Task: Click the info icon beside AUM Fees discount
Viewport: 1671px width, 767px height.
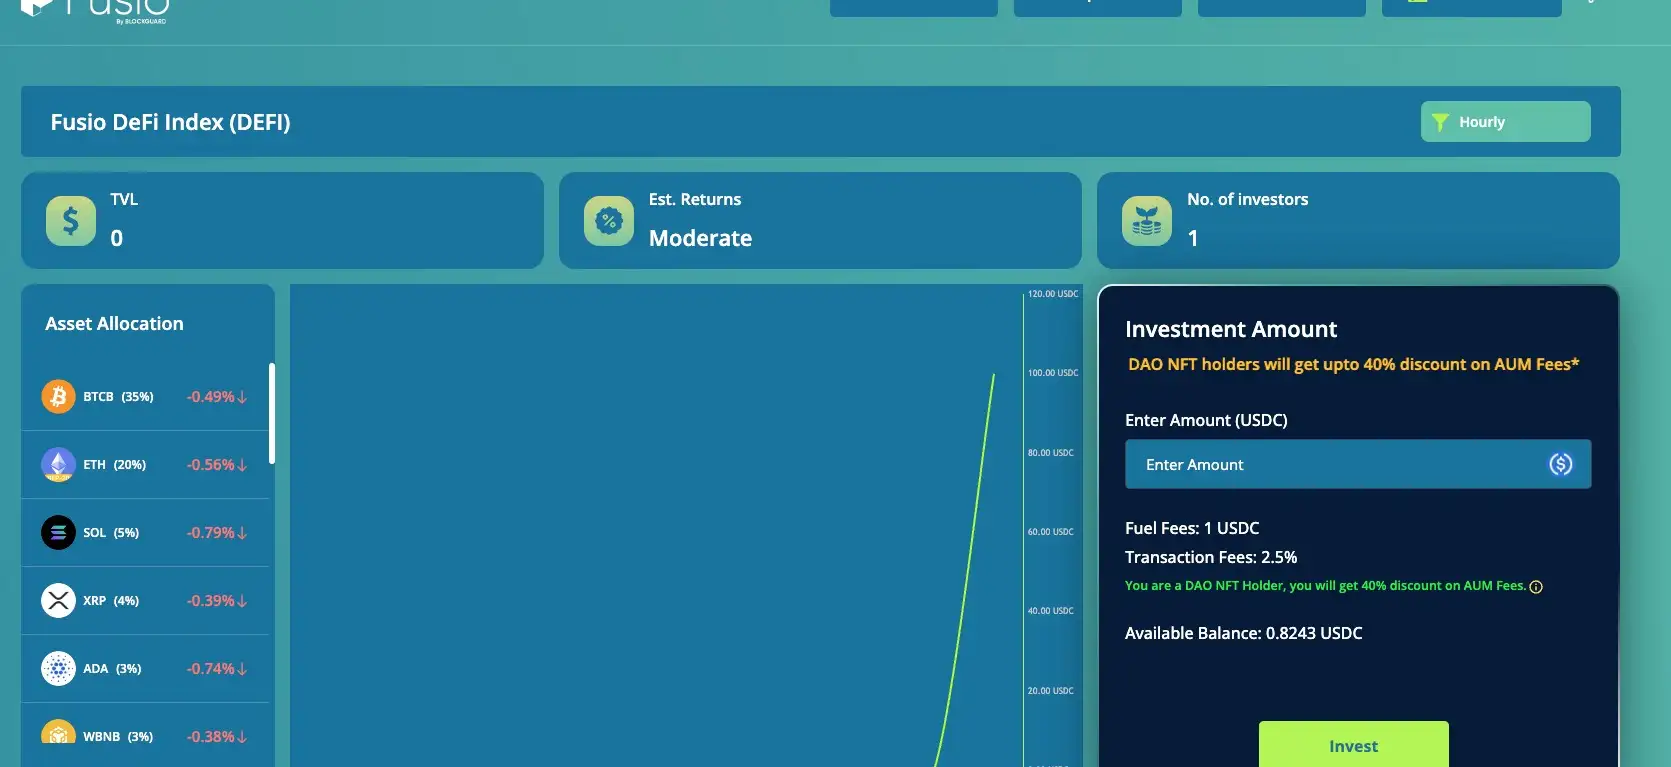Action: pyautogui.click(x=1536, y=587)
